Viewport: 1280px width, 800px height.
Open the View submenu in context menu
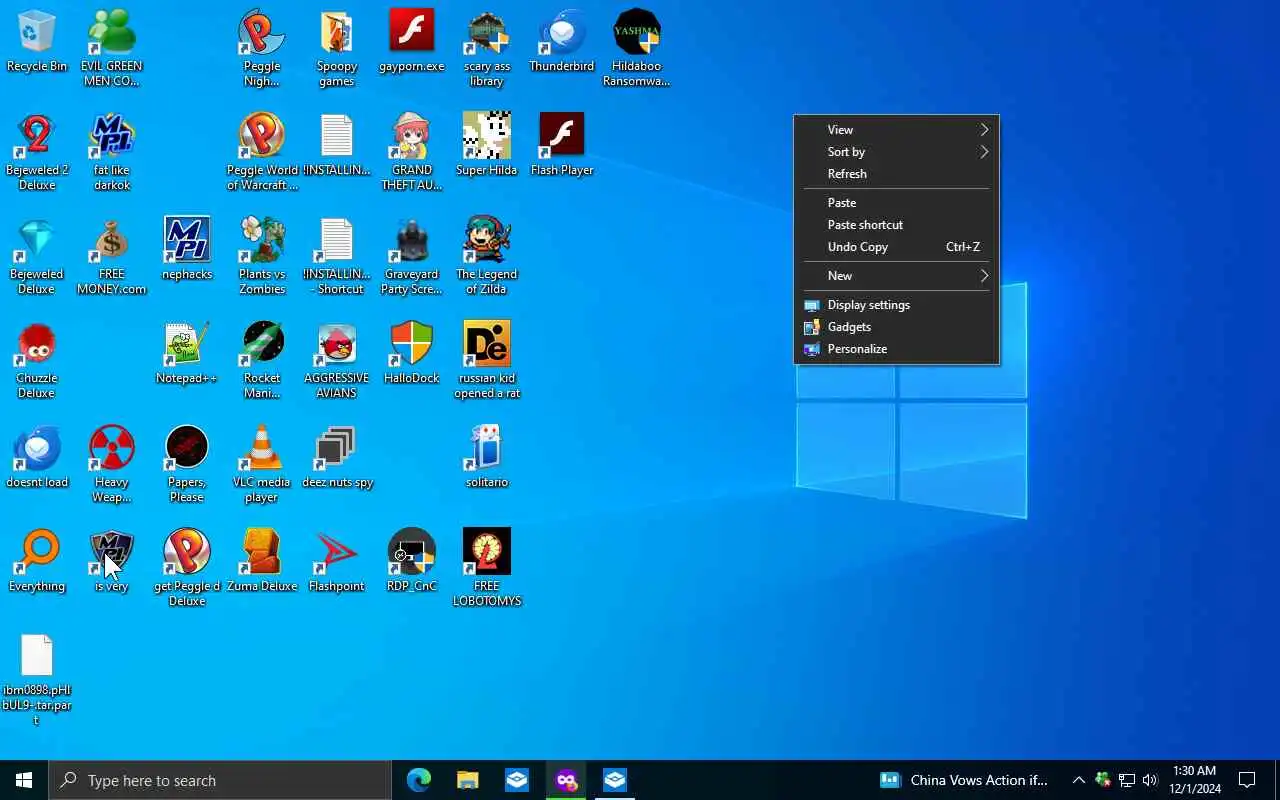pyautogui.click(x=897, y=130)
